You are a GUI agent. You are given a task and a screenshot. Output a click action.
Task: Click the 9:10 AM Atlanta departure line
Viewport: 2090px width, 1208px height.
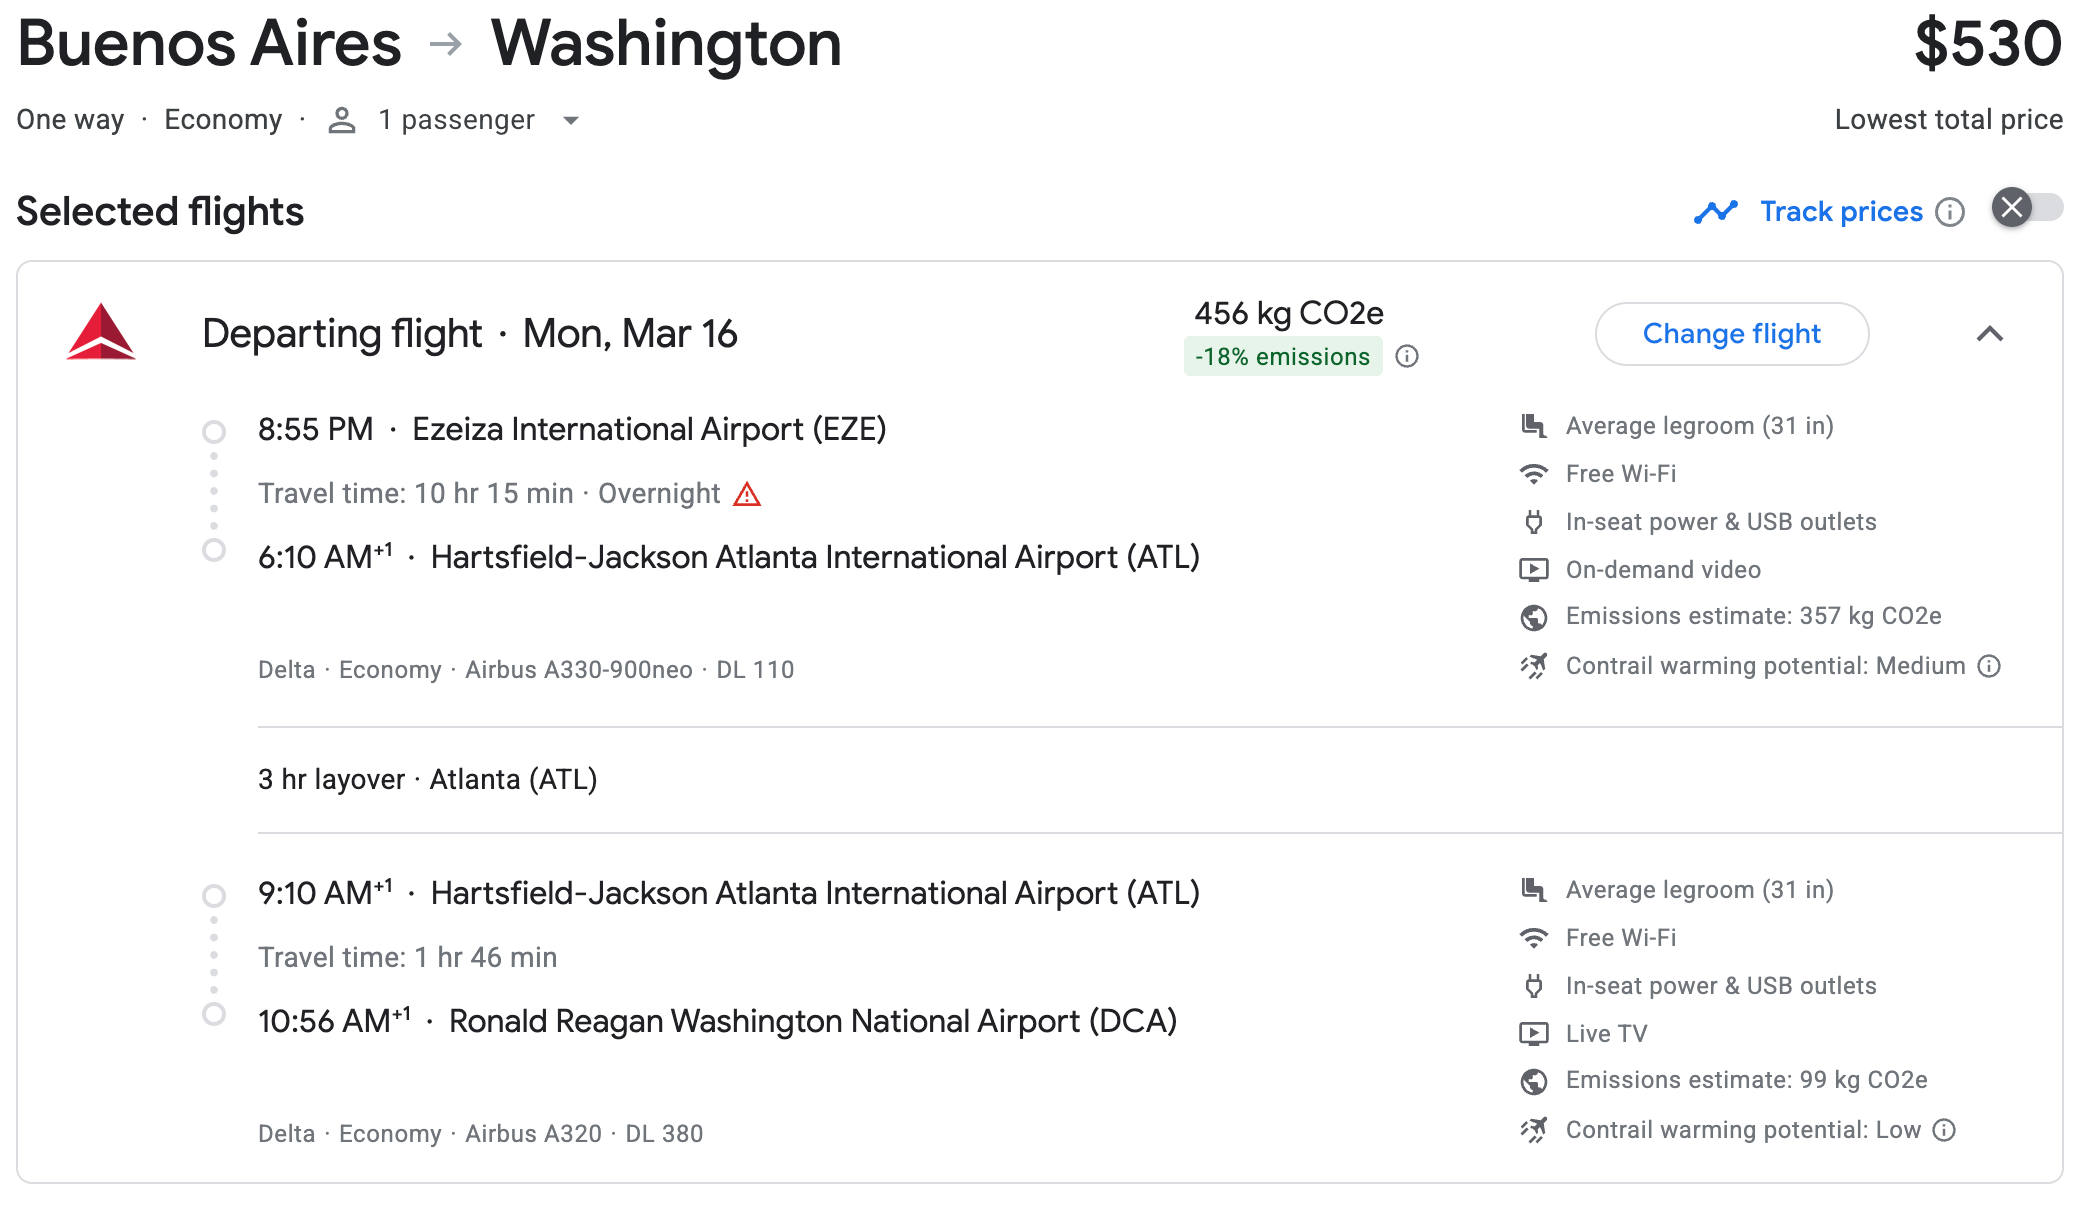(x=729, y=894)
